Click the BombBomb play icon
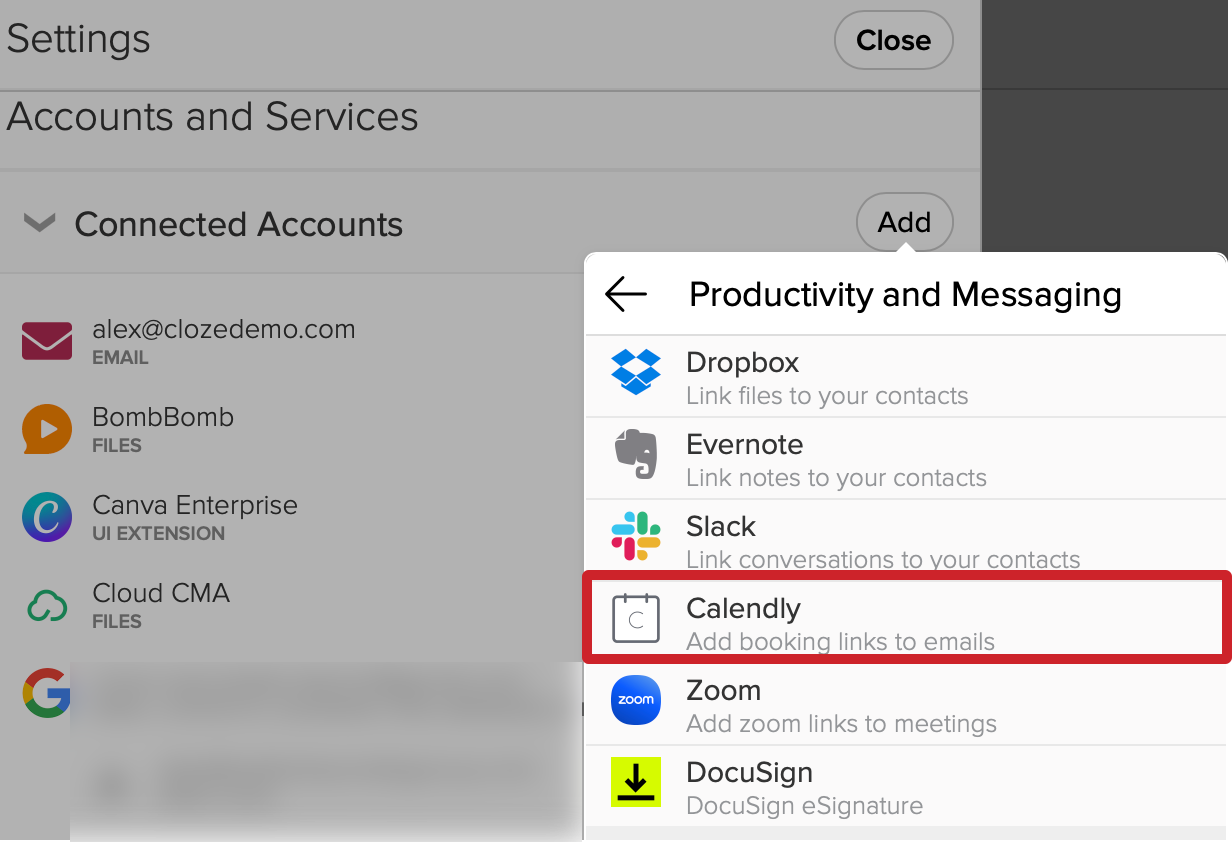This screenshot has width=1232, height=842. (x=46, y=428)
